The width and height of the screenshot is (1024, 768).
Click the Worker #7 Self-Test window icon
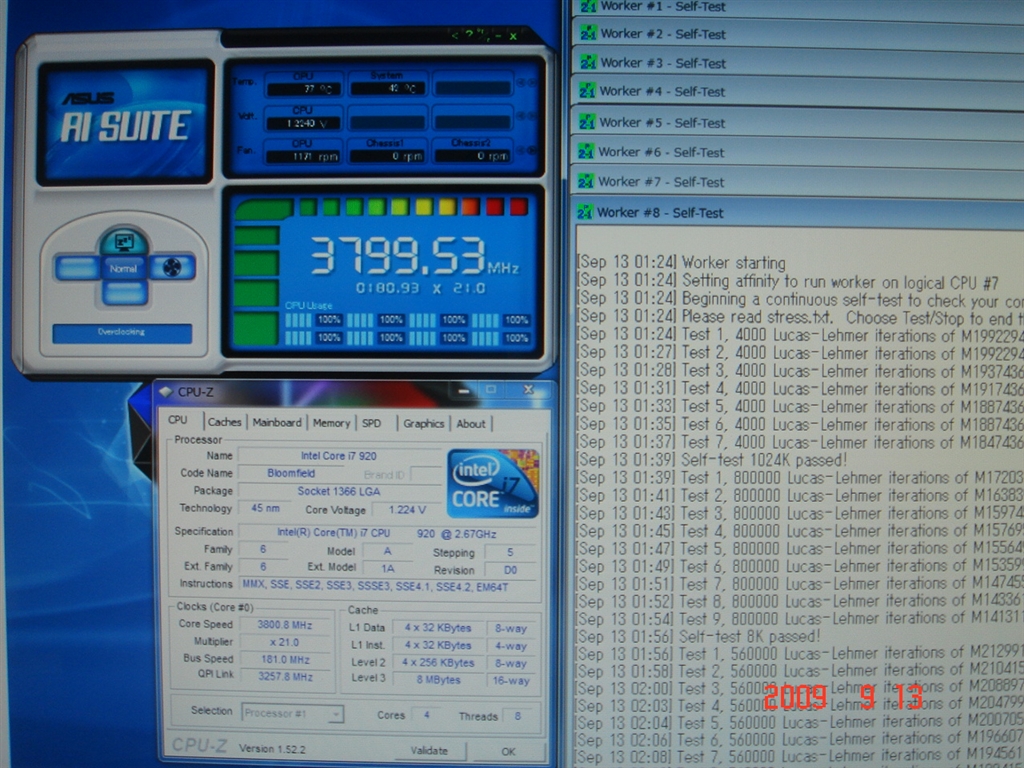tap(586, 181)
